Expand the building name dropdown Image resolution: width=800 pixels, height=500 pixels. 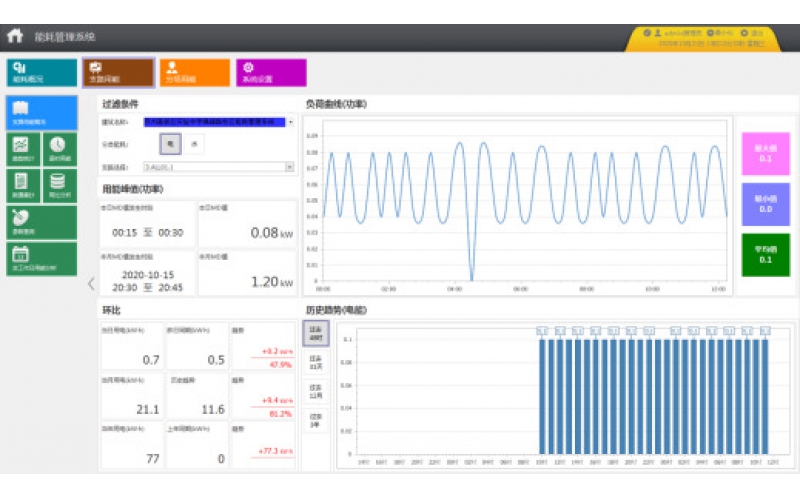290,122
